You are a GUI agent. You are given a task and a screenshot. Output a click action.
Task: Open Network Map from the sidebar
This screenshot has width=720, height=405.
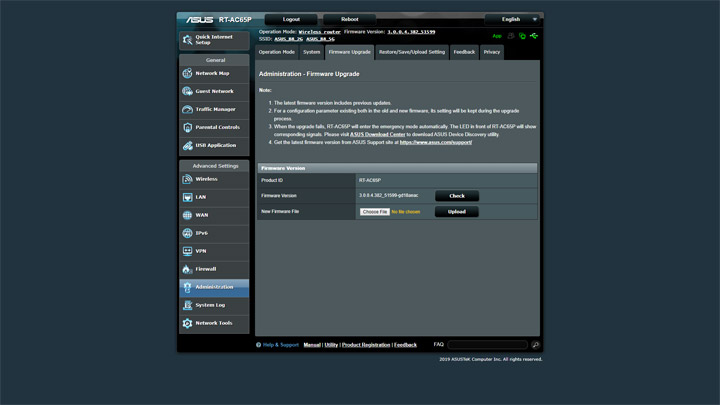point(214,73)
